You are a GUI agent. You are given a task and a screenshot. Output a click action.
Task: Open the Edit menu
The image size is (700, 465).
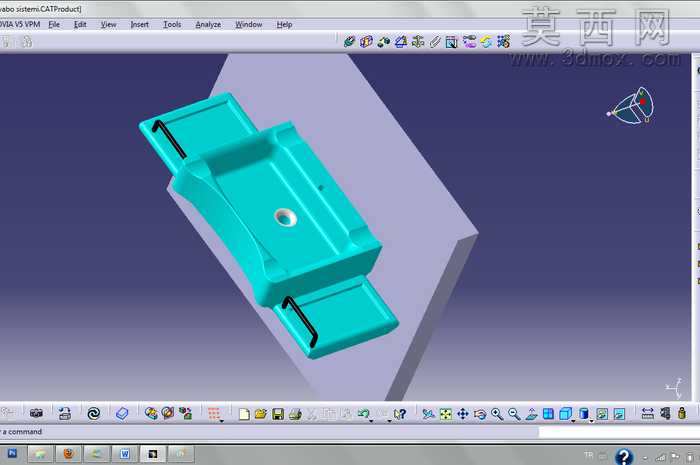(x=80, y=25)
